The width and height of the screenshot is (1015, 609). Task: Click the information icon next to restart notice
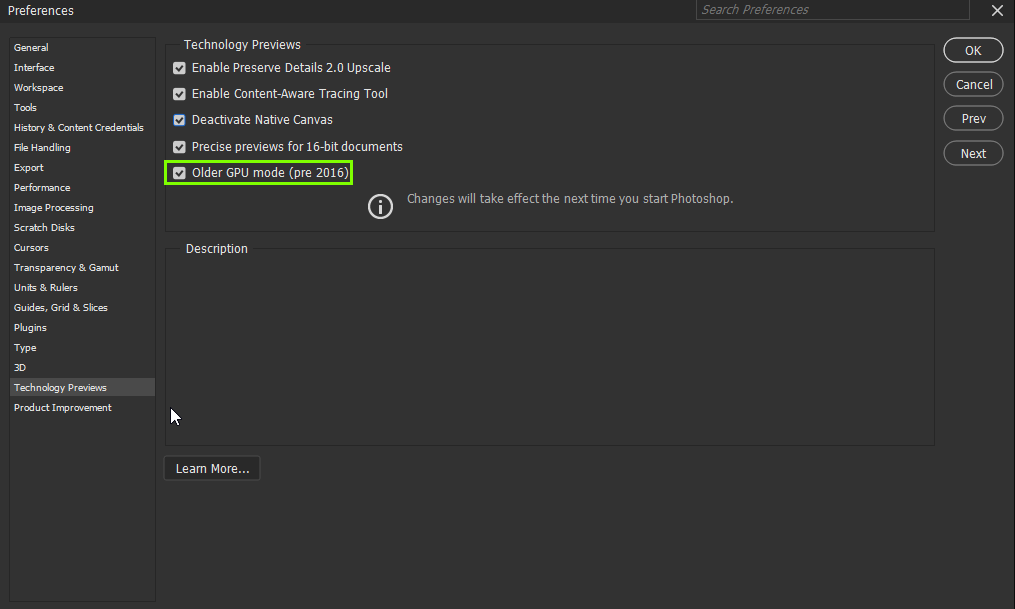(x=380, y=206)
